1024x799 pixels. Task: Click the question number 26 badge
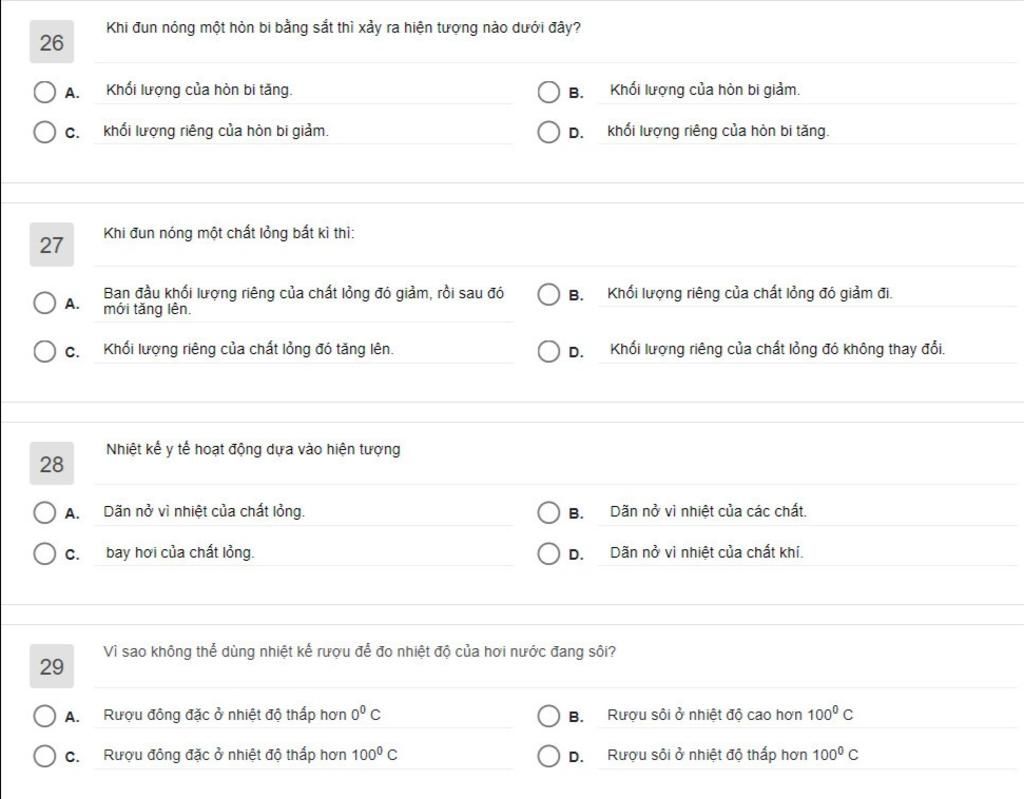pos(52,42)
